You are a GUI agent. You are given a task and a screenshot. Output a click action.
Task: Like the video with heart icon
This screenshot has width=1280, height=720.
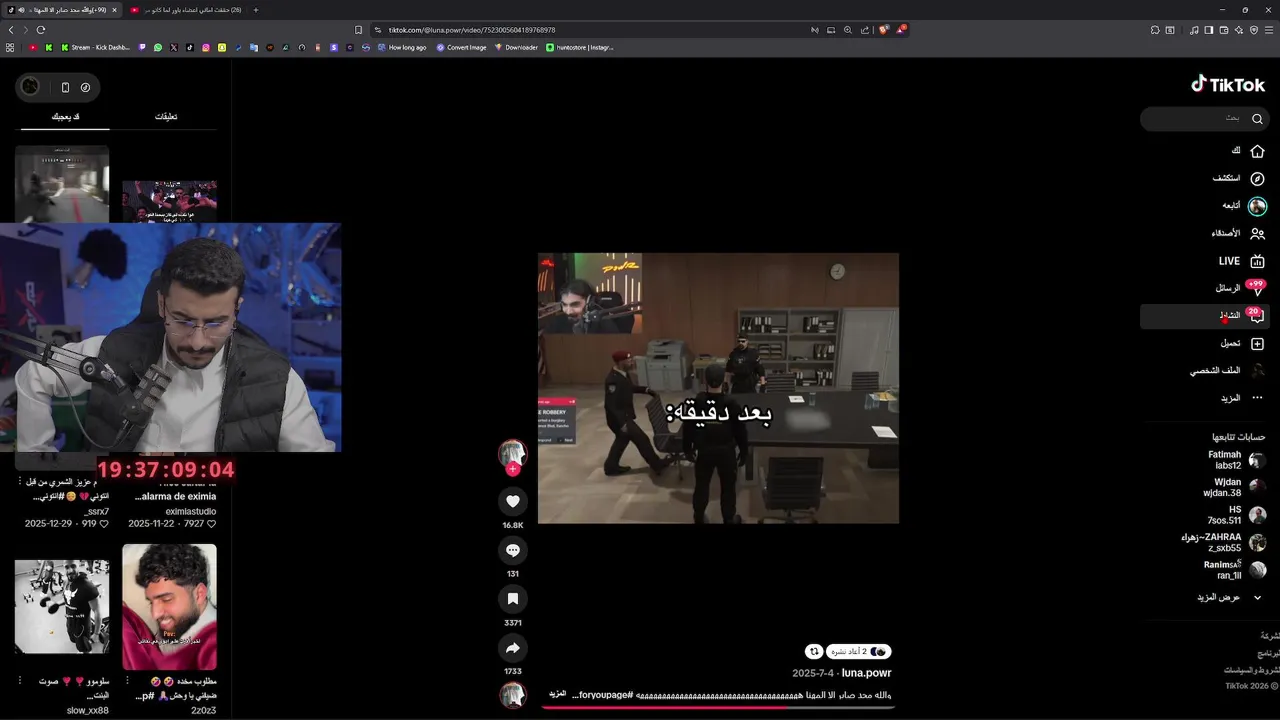click(513, 501)
